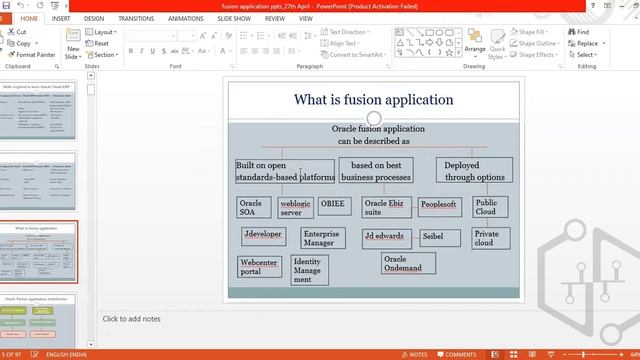Open the TRANSITIONS ribbon tab
The height and width of the screenshot is (360, 640).
coord(136,18)
